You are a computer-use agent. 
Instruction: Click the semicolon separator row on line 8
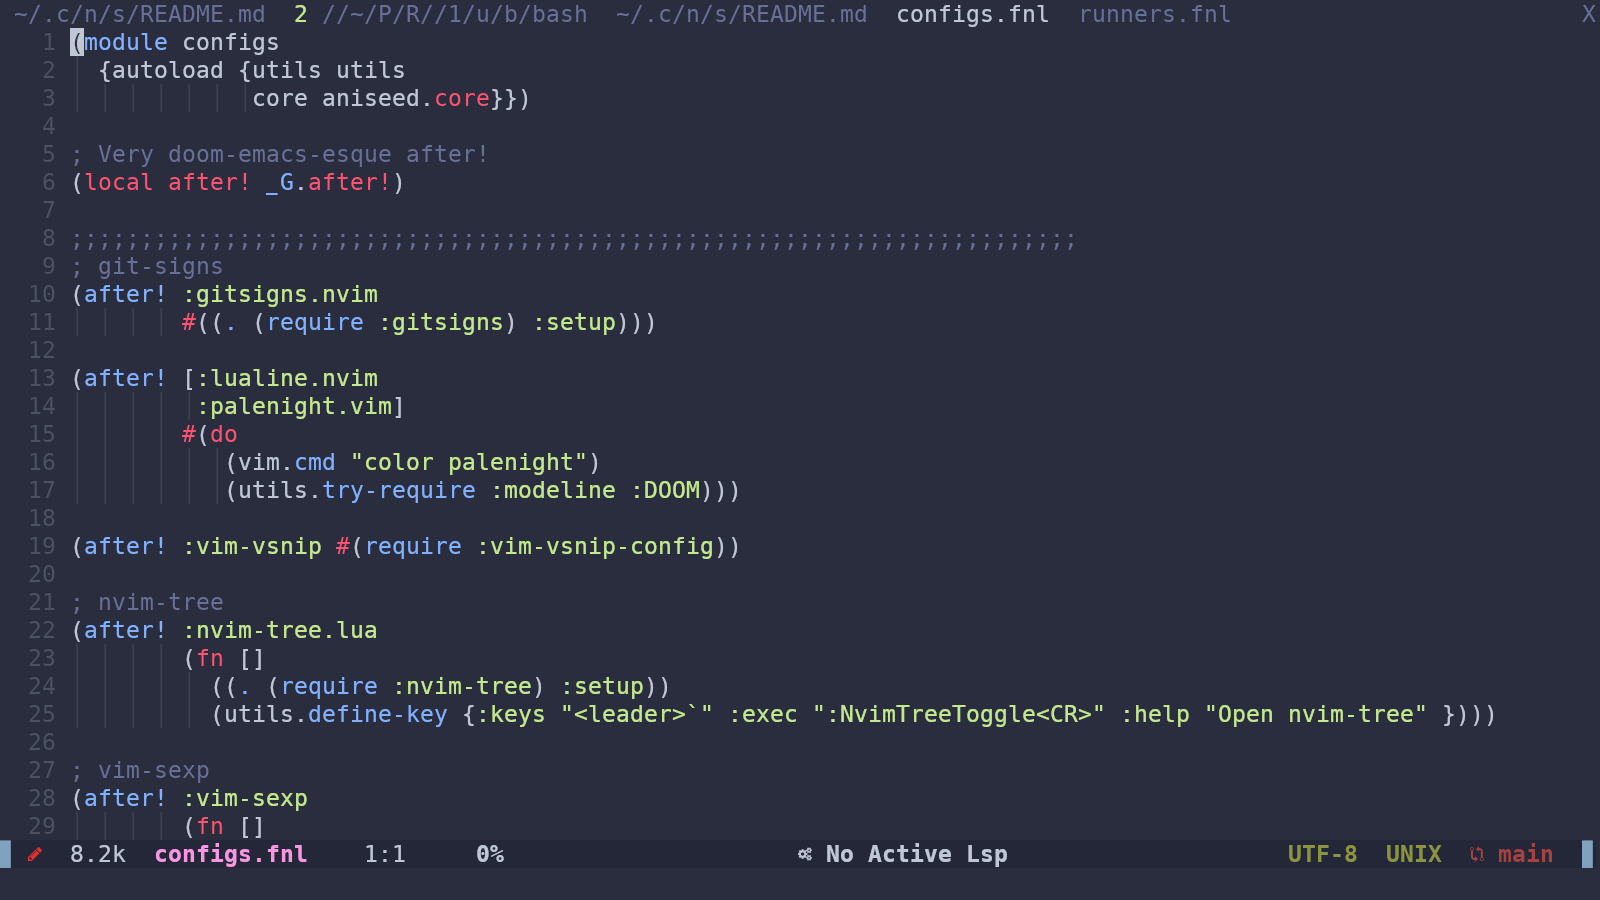point(574,238)
